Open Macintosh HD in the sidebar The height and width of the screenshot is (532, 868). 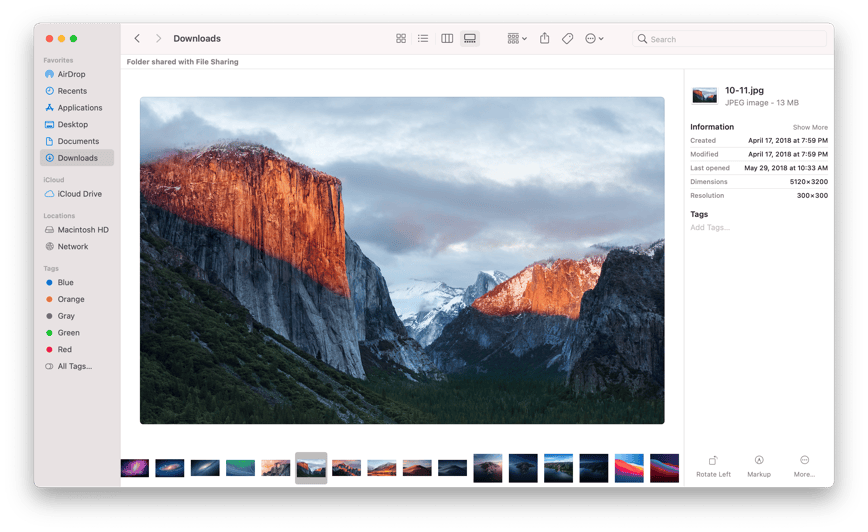(77, 230)
